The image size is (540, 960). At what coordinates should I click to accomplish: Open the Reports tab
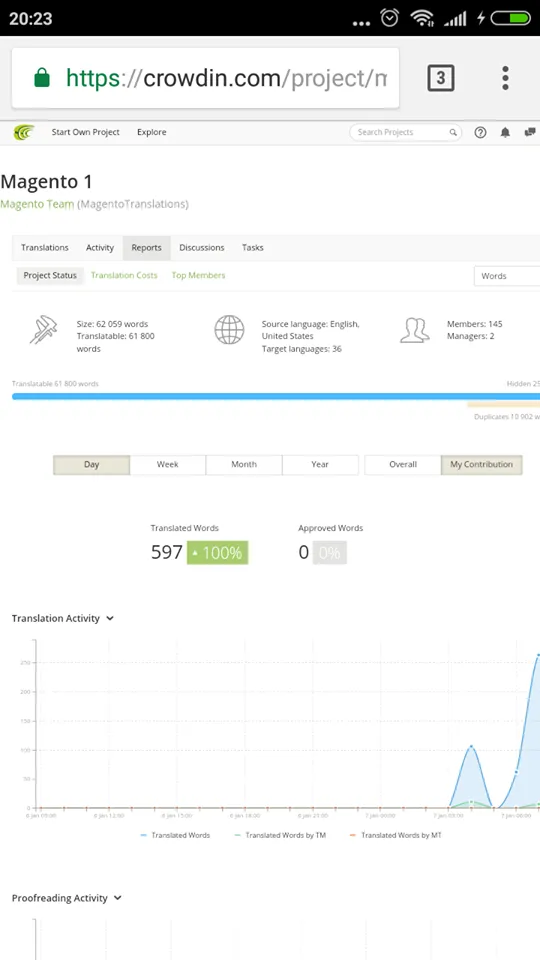(146, 248)
